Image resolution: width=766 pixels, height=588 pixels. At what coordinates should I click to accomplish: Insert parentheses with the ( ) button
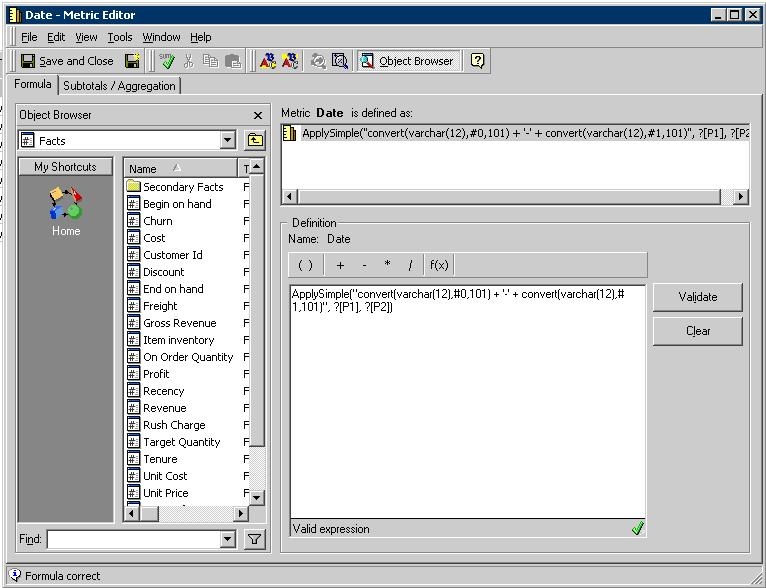pos(306,265)
